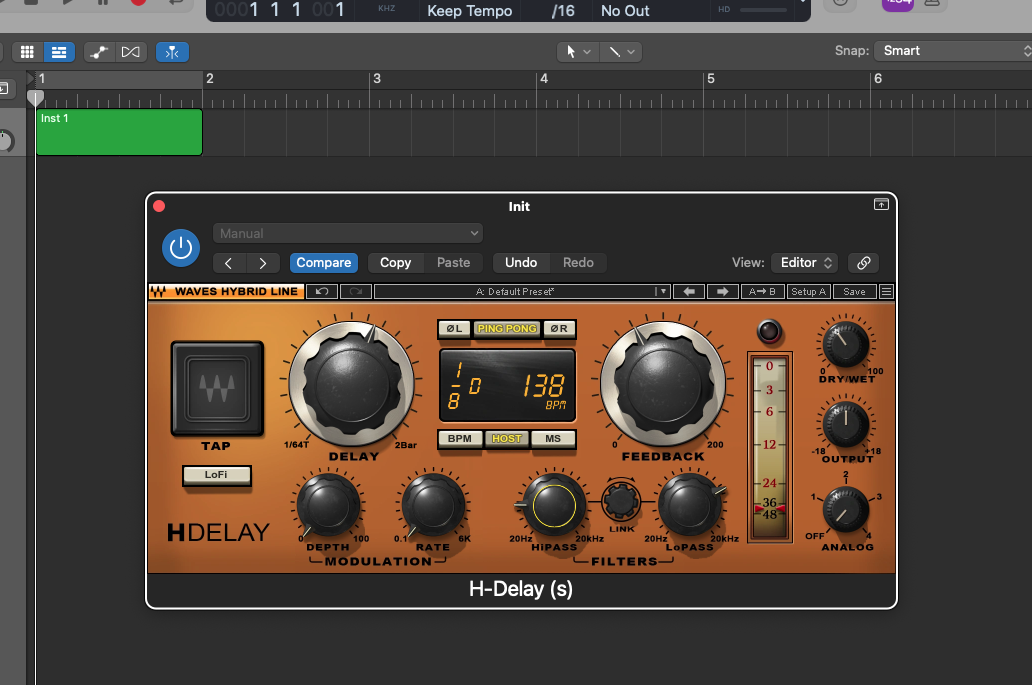1032x685 pixels.
Task: Toggle right phase invert ØR button
Action: (559, 328)
